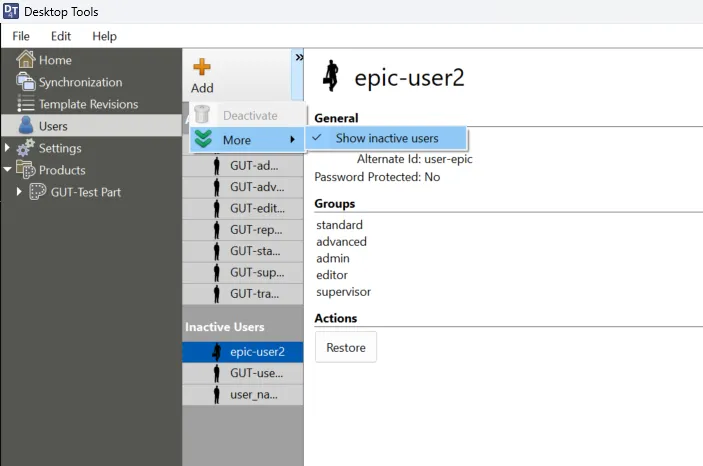The width and height of the screenshot is (703, 466).
Task: Click the green More chevrons icon
Action: tap(203, 140)
